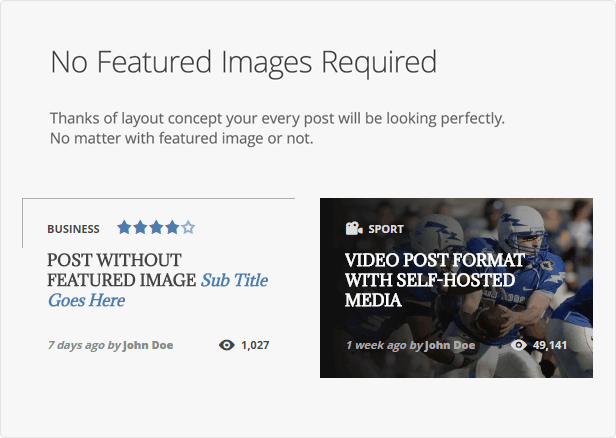The height and width of the screenshot is (438, 616).
Task: Open the SPORT category link
Action: tap(386, 229)
